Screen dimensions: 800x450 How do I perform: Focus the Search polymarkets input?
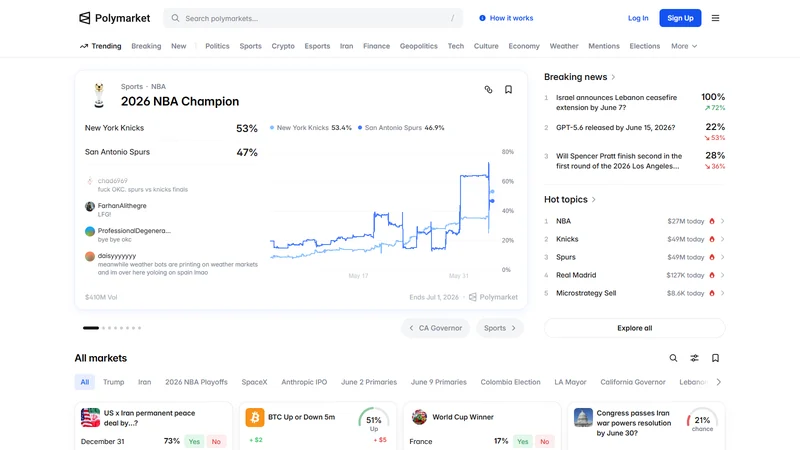point(313,18)
